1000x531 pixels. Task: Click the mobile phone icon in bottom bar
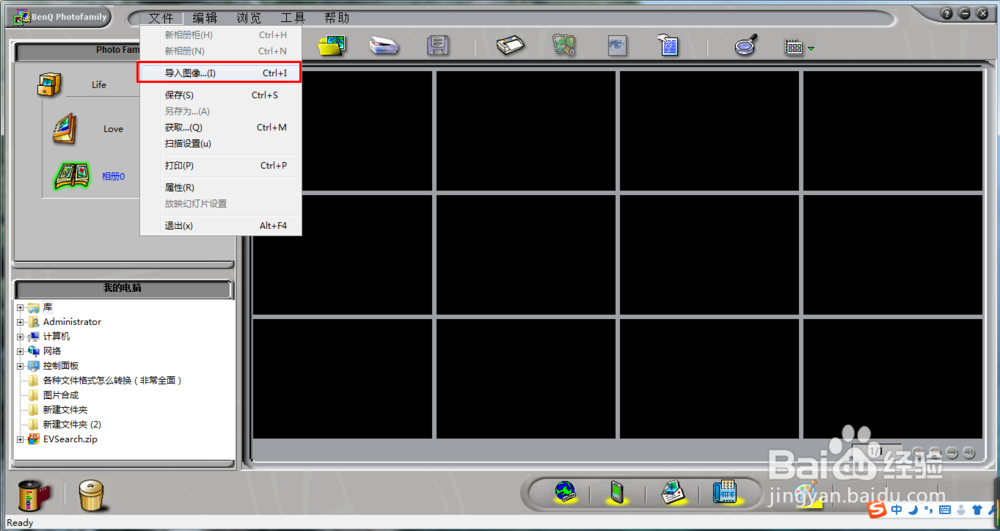click(x=616, y=492)
